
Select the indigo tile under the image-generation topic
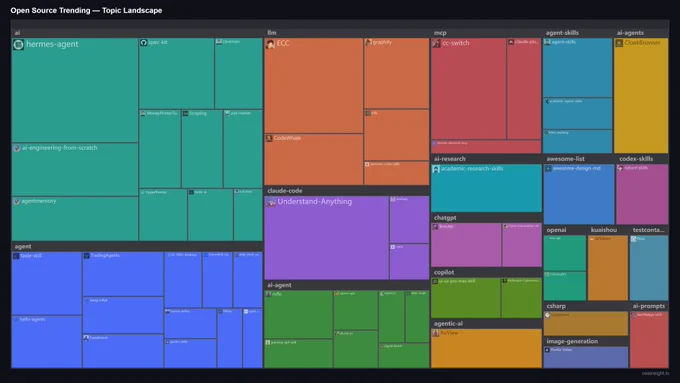(585, 357)
